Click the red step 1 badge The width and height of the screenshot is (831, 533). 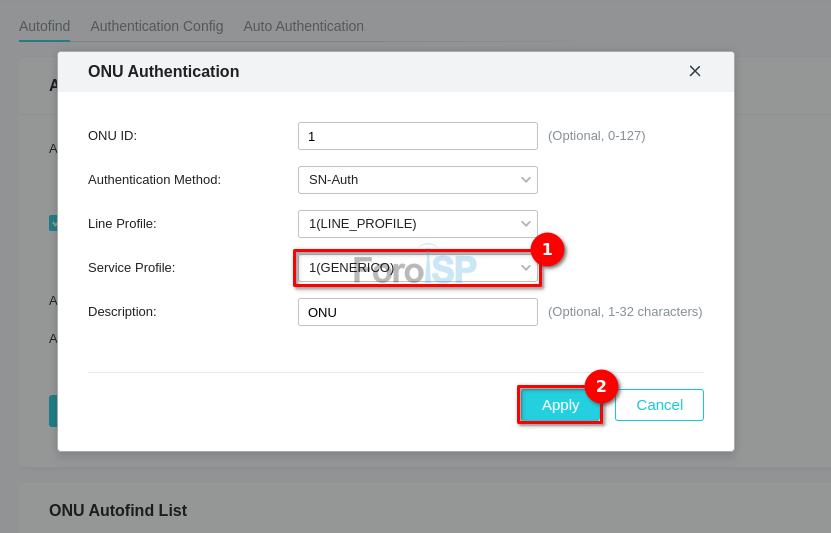[x=547, y=249]
